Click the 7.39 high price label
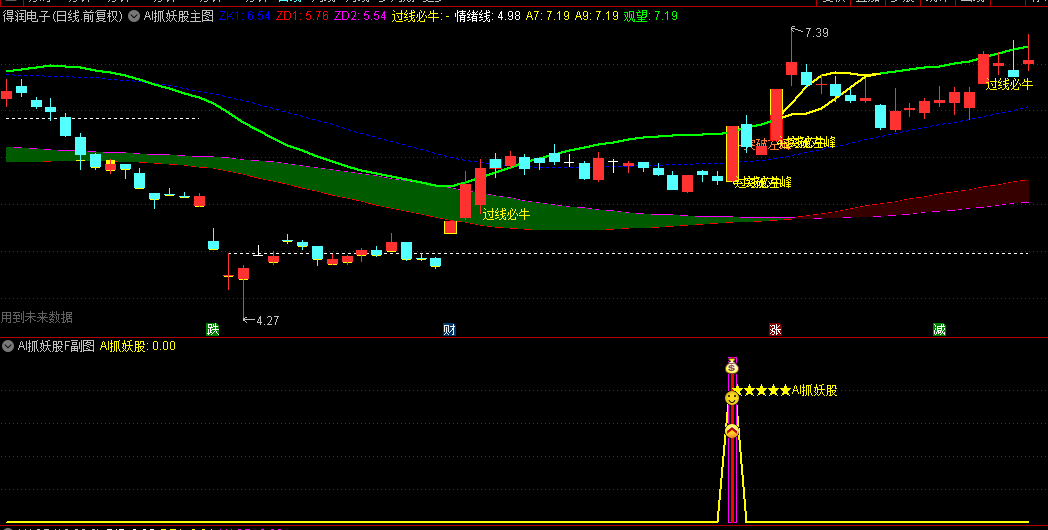1048x530 pixels. (816, 32)
